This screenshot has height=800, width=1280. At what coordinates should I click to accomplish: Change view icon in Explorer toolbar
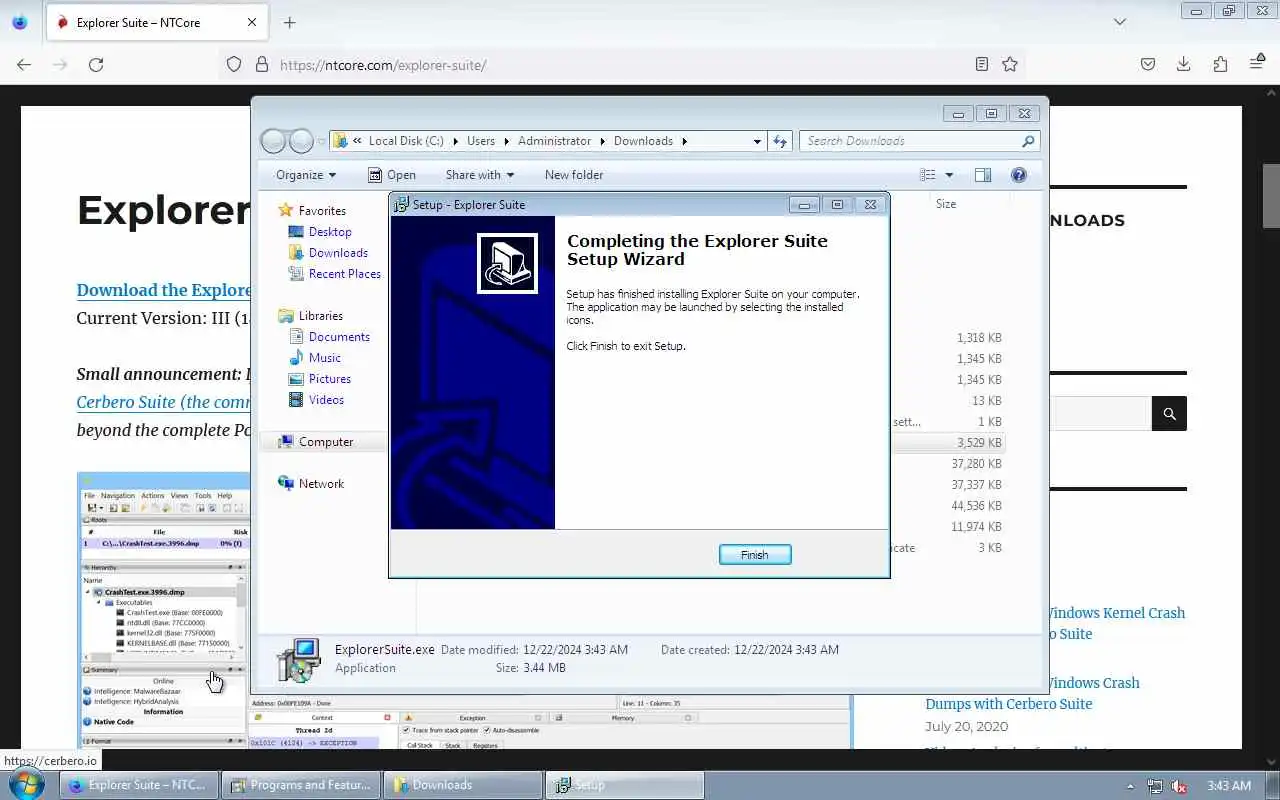(x=928, y=175)
